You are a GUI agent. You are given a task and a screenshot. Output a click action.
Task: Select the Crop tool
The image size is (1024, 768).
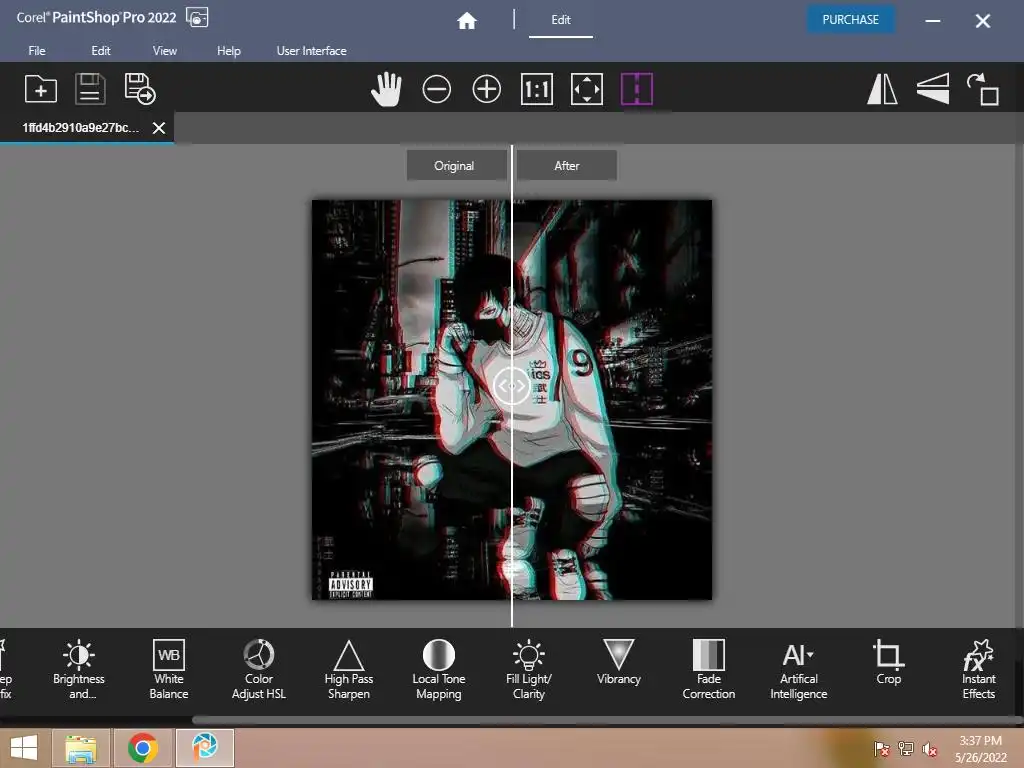point(888,662)
